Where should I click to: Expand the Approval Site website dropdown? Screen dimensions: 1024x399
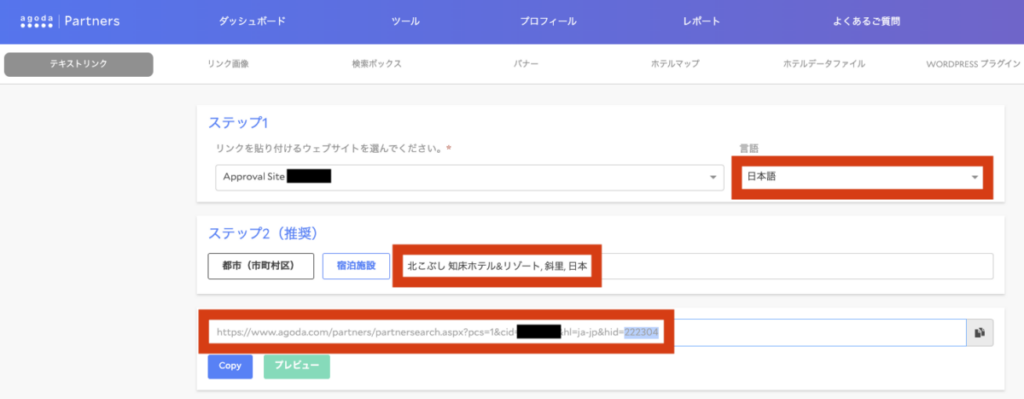pos(470,177)
